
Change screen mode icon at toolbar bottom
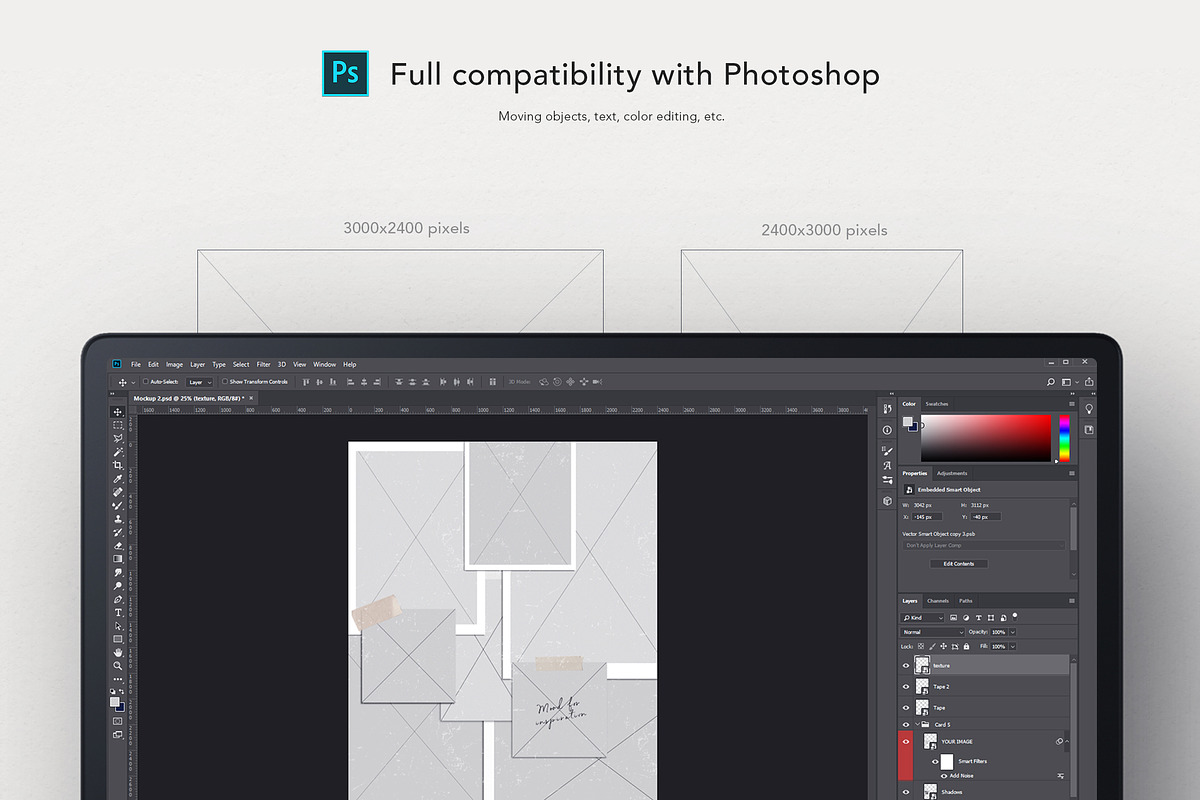[118, 735]
